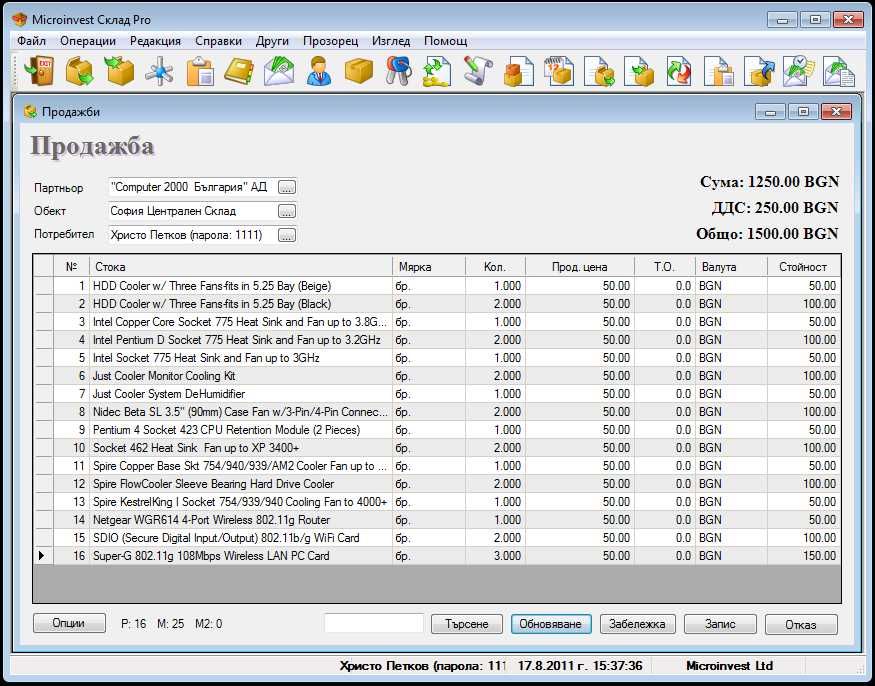Click the clipboard toolbar icon

tap(200, 71)
